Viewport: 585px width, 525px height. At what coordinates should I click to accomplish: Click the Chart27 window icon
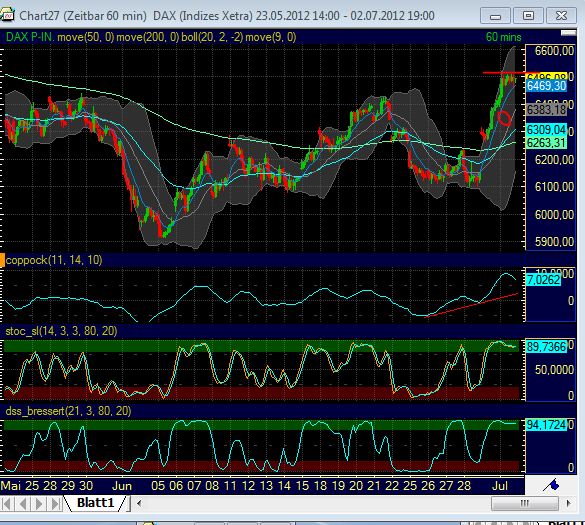click(x=7, y=15)
